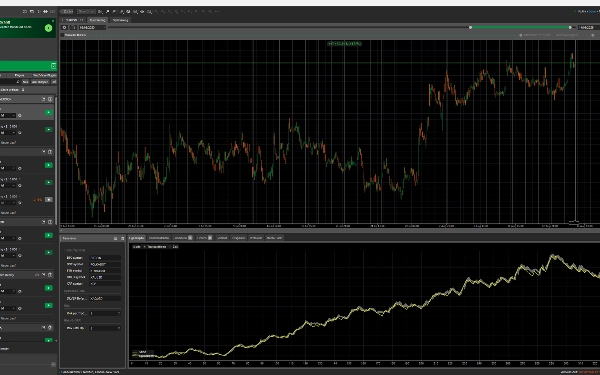Click the wide button right of the search field
Image resolution: width=600 pixels, height=375 pixels.
tap(40, 82)
